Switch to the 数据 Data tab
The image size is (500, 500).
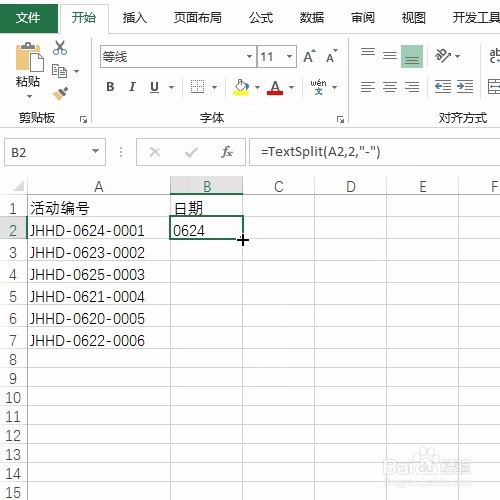point(312,17)
